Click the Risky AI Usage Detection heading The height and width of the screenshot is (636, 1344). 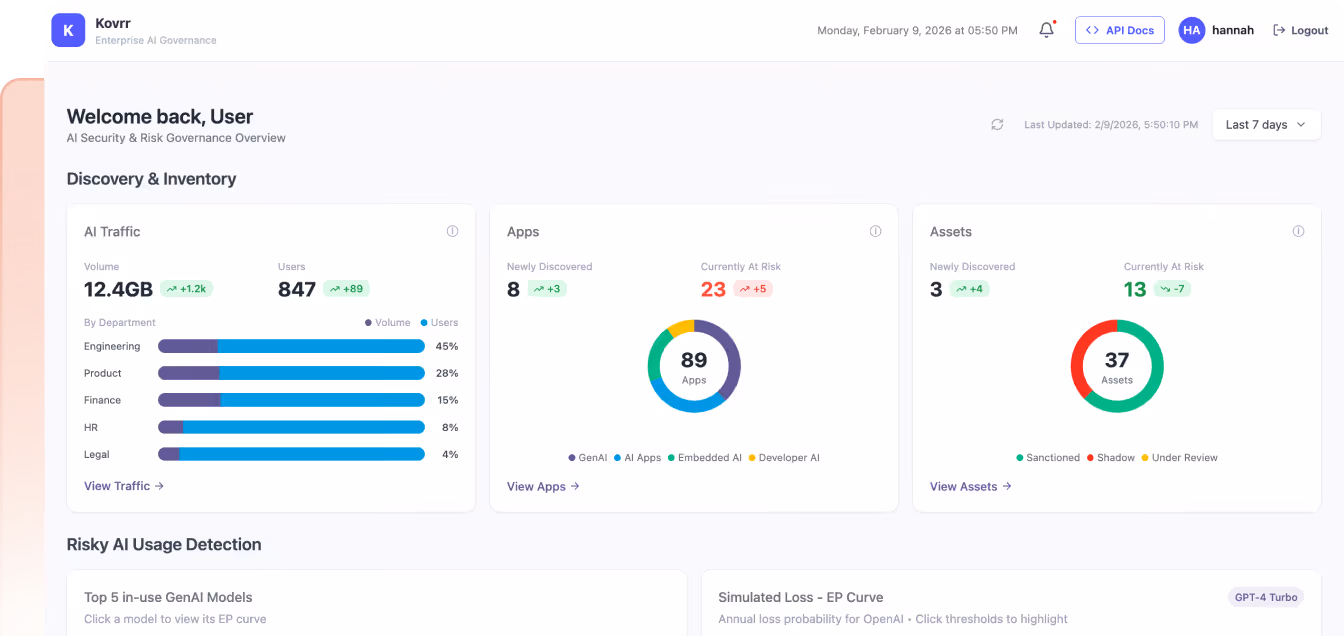point(164,545)
